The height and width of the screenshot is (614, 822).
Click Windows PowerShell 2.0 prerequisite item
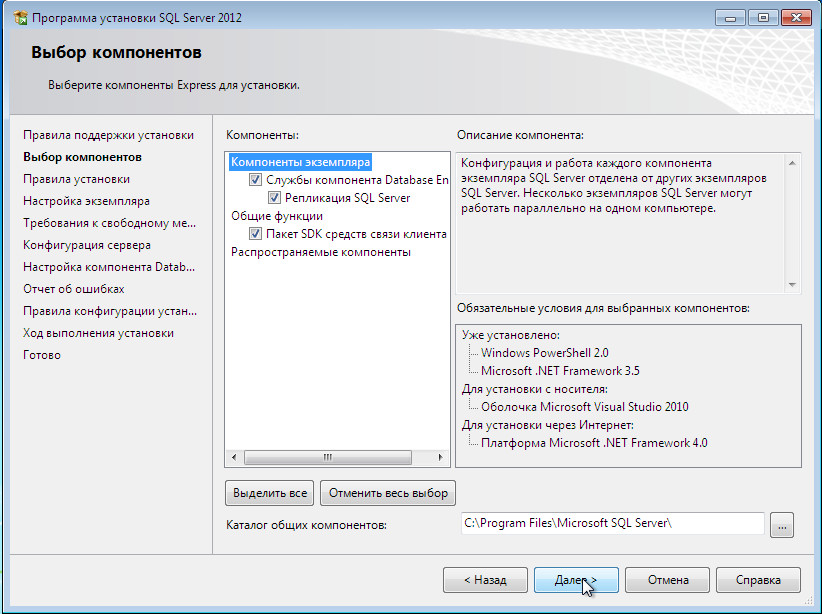coord(545,353)
